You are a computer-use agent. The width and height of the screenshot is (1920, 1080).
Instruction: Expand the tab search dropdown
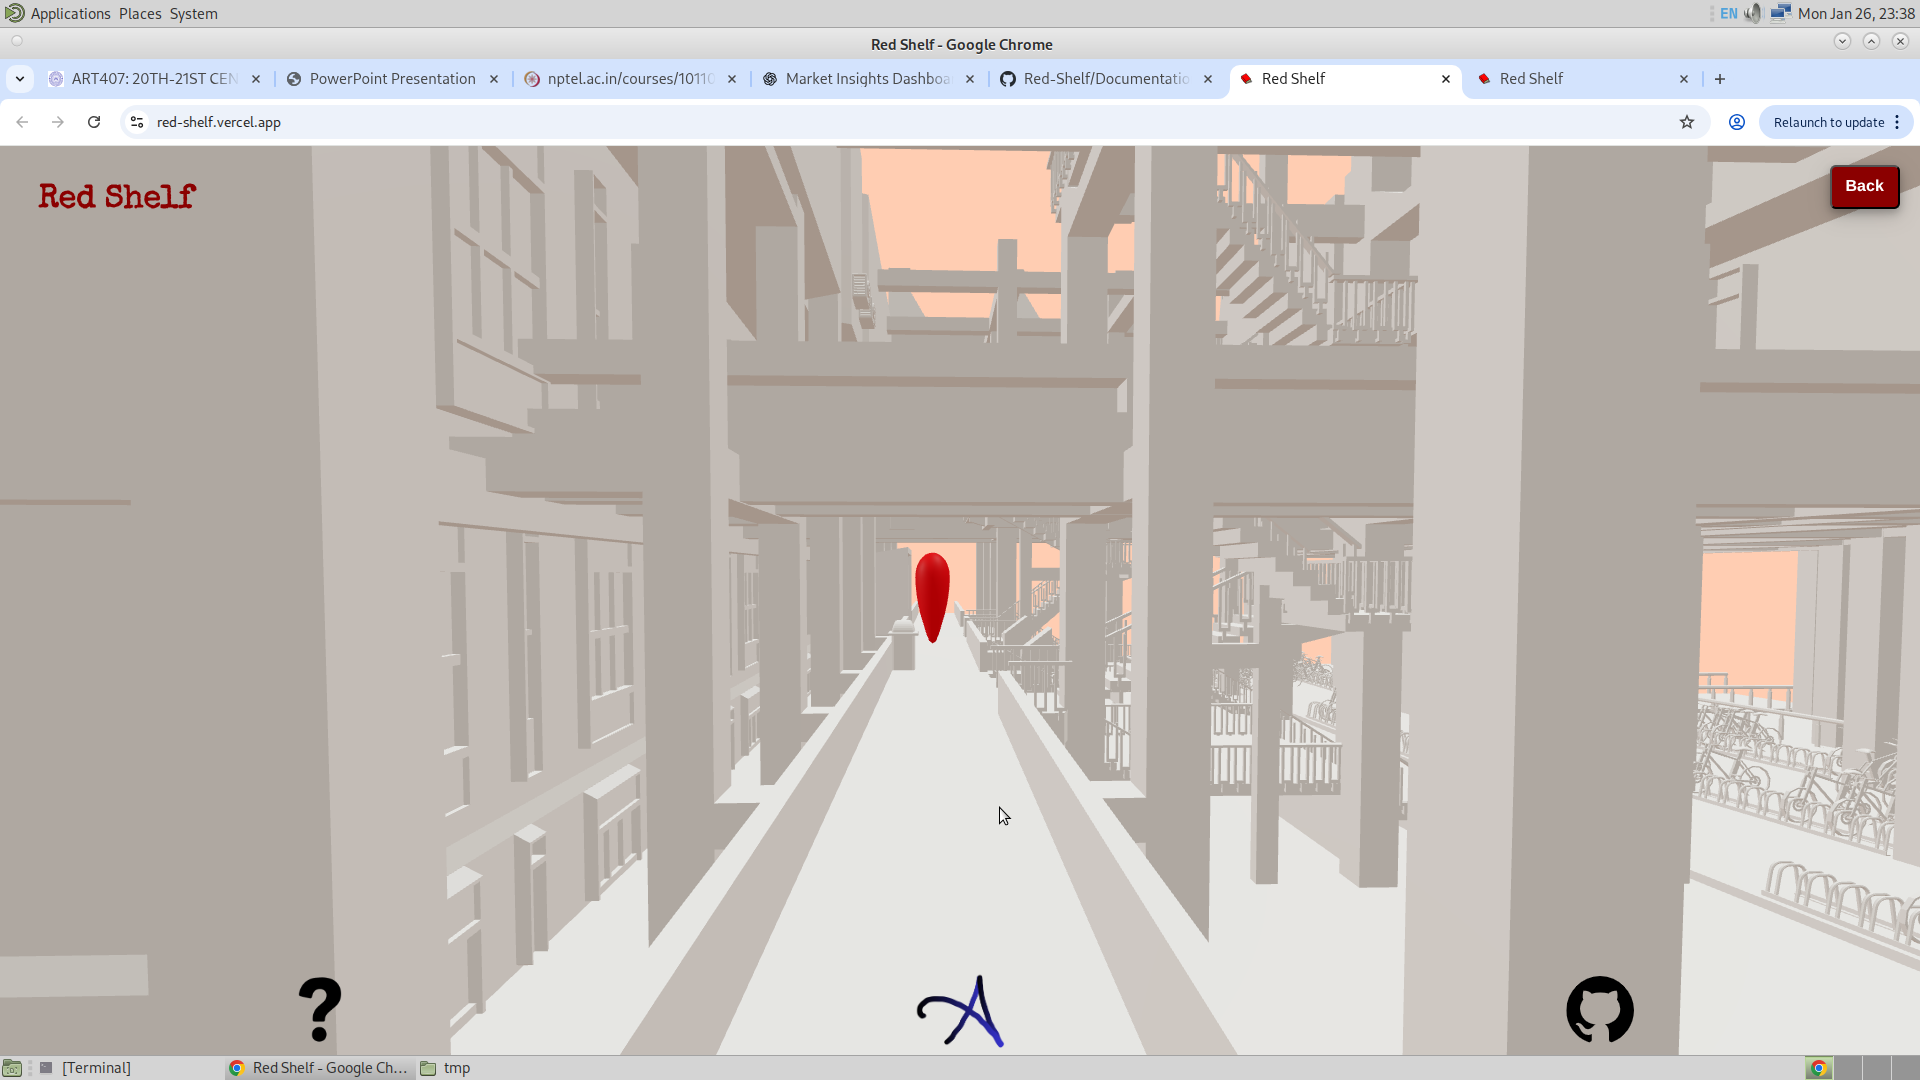(x=20, y=79)
